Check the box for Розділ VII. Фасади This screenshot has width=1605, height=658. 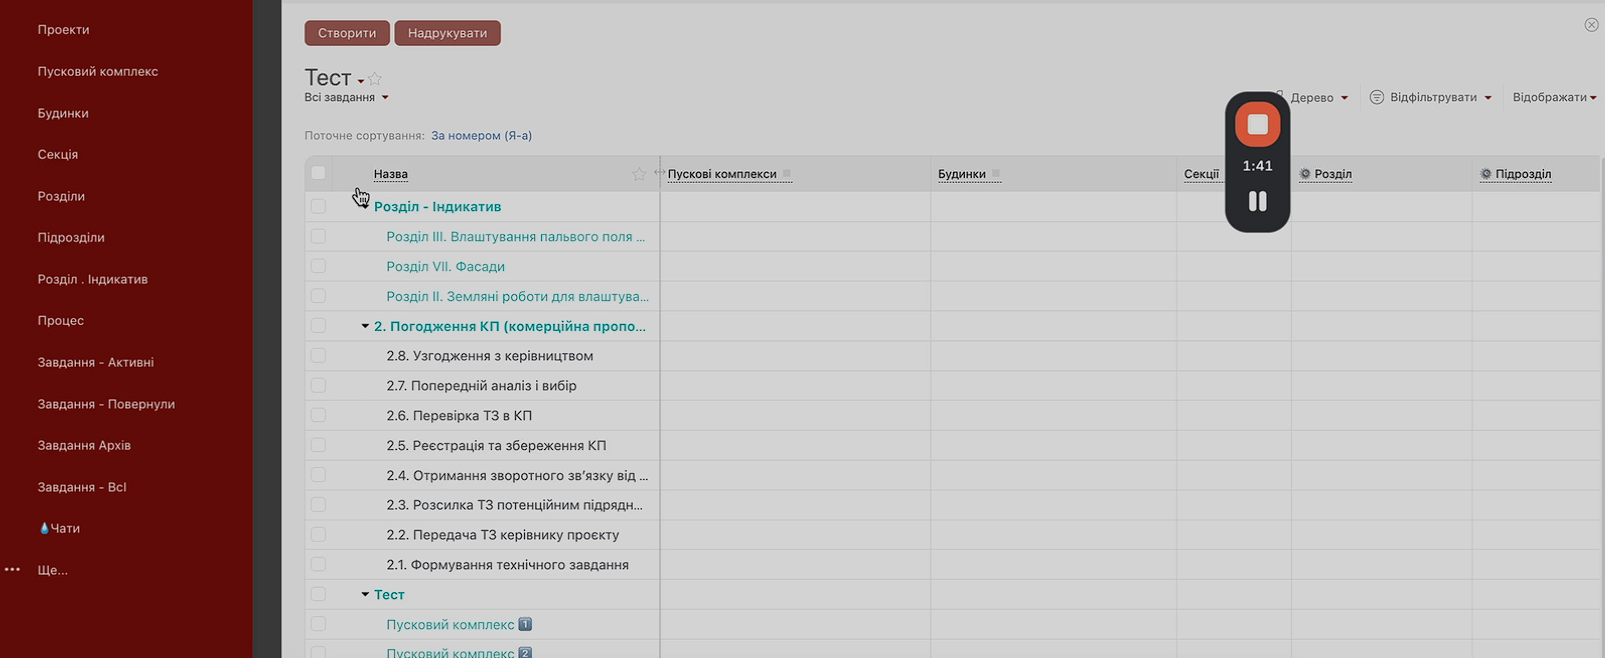click(318, 266)
